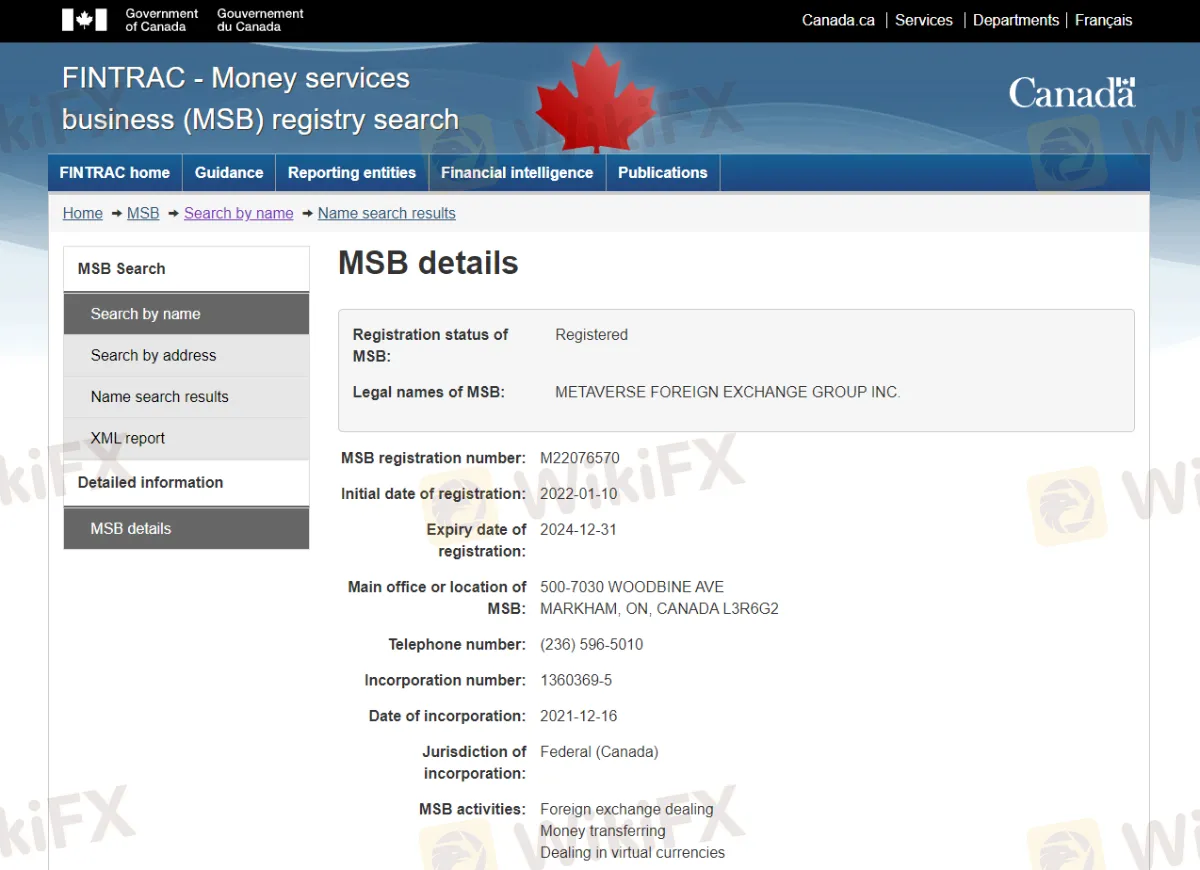Click initial registration date 2022-01-10
This screenshot has height=870, width=1200.
click(x=579, y=494)
